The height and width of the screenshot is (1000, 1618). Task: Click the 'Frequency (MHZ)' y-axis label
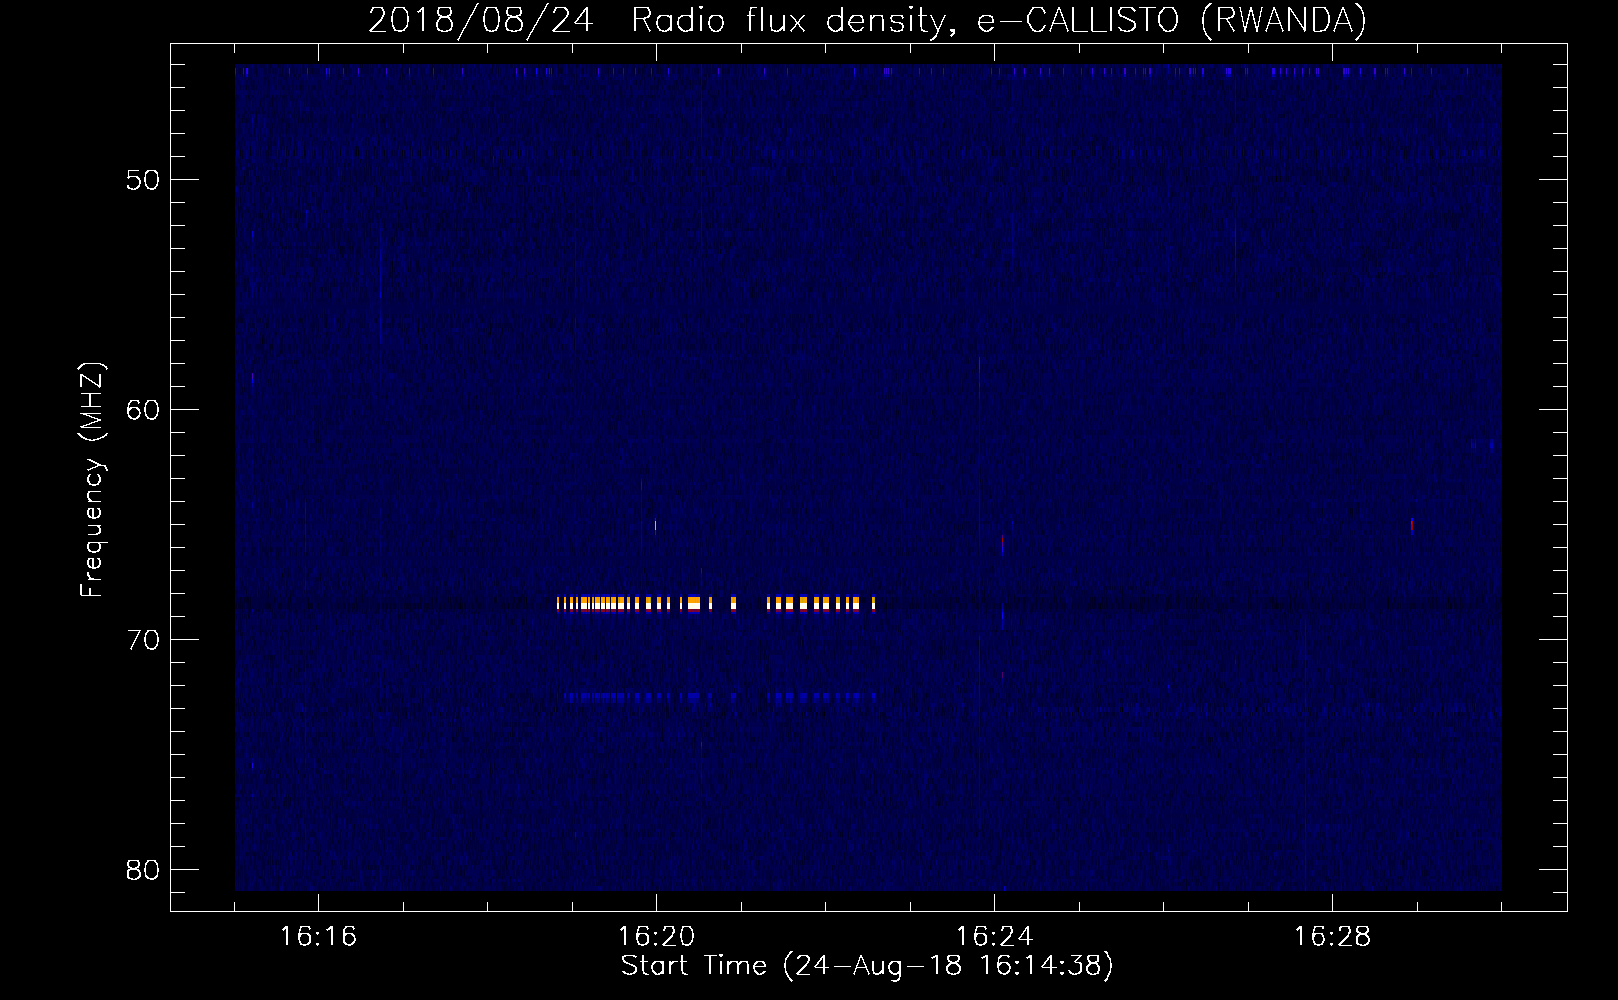point(91,480)
